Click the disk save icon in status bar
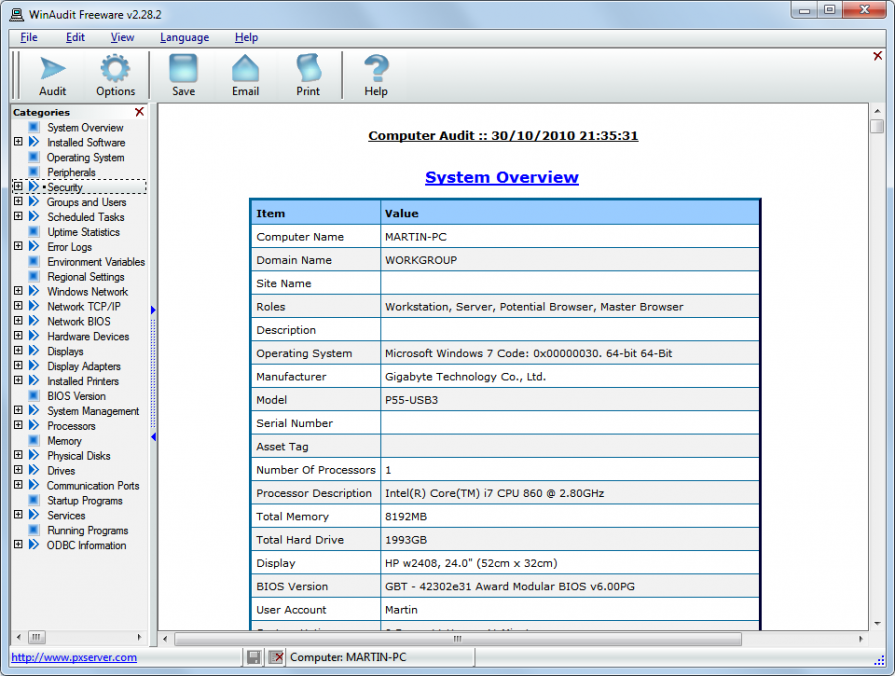This screenshot has height=676, width=895. 253,657
